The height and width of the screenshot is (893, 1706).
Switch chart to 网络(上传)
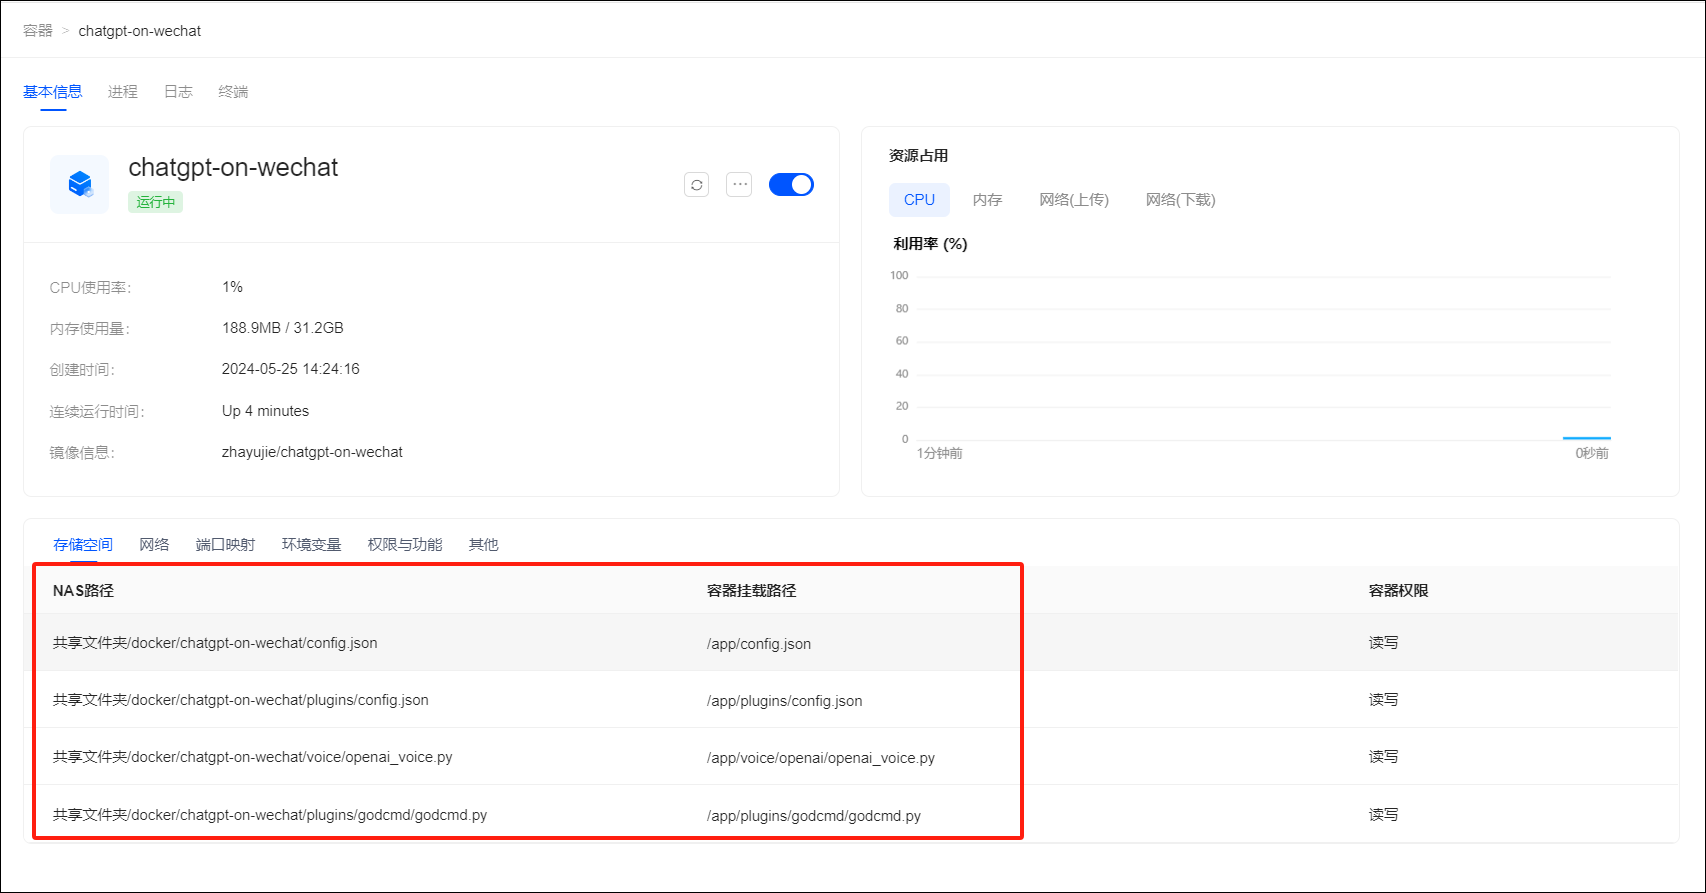click(x=1073, y=200)
